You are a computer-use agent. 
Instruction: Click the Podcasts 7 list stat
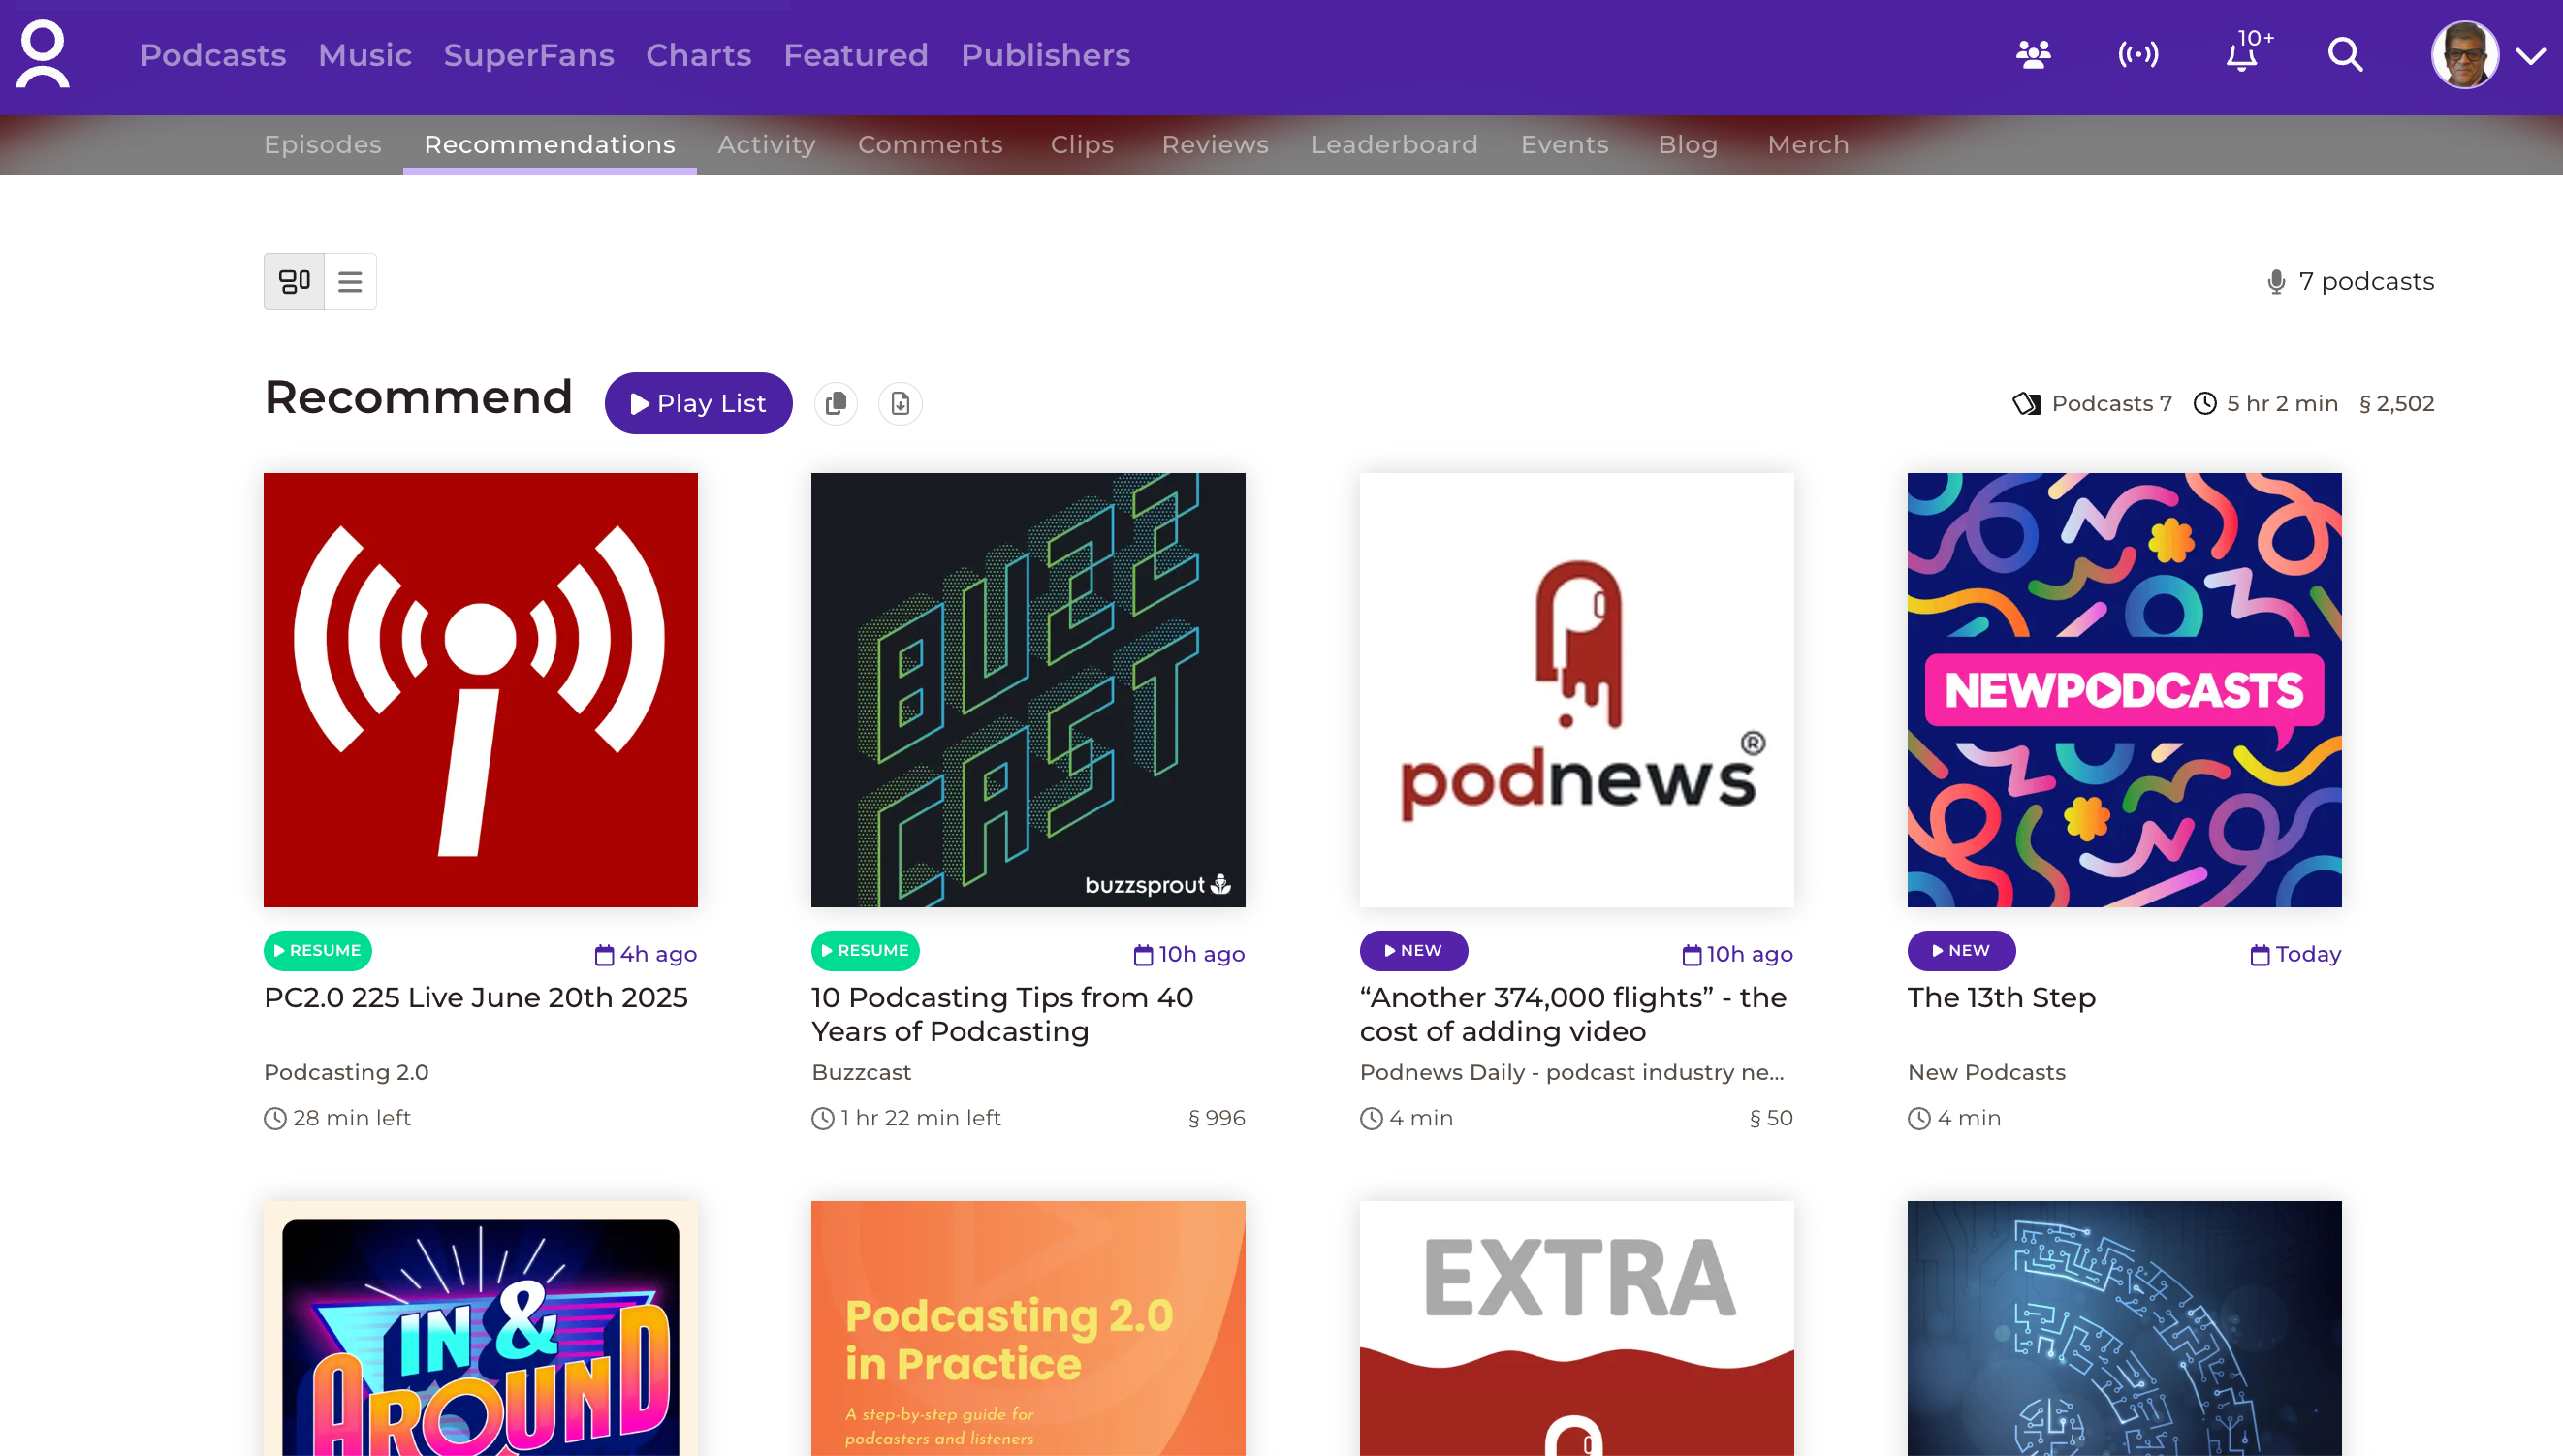pos(2092,404)
